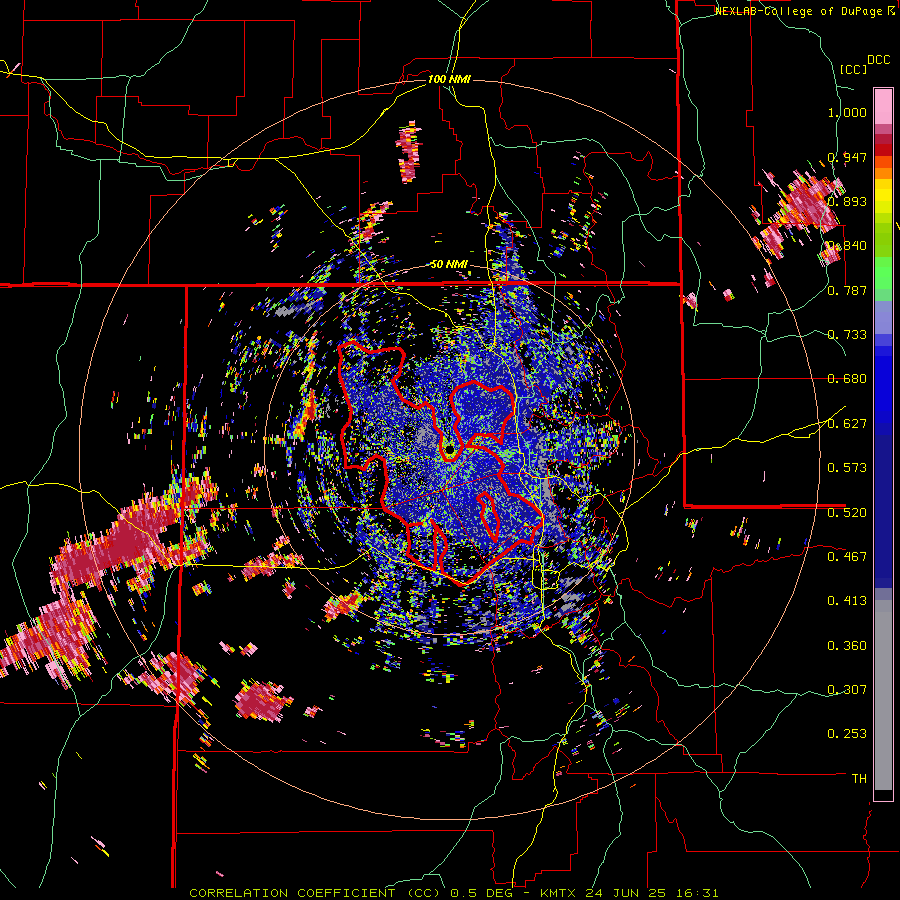This screenshot has width=900, height=900.
Task: Click the 0.467 value on the color scale
Action: click(x=847, y=557)
